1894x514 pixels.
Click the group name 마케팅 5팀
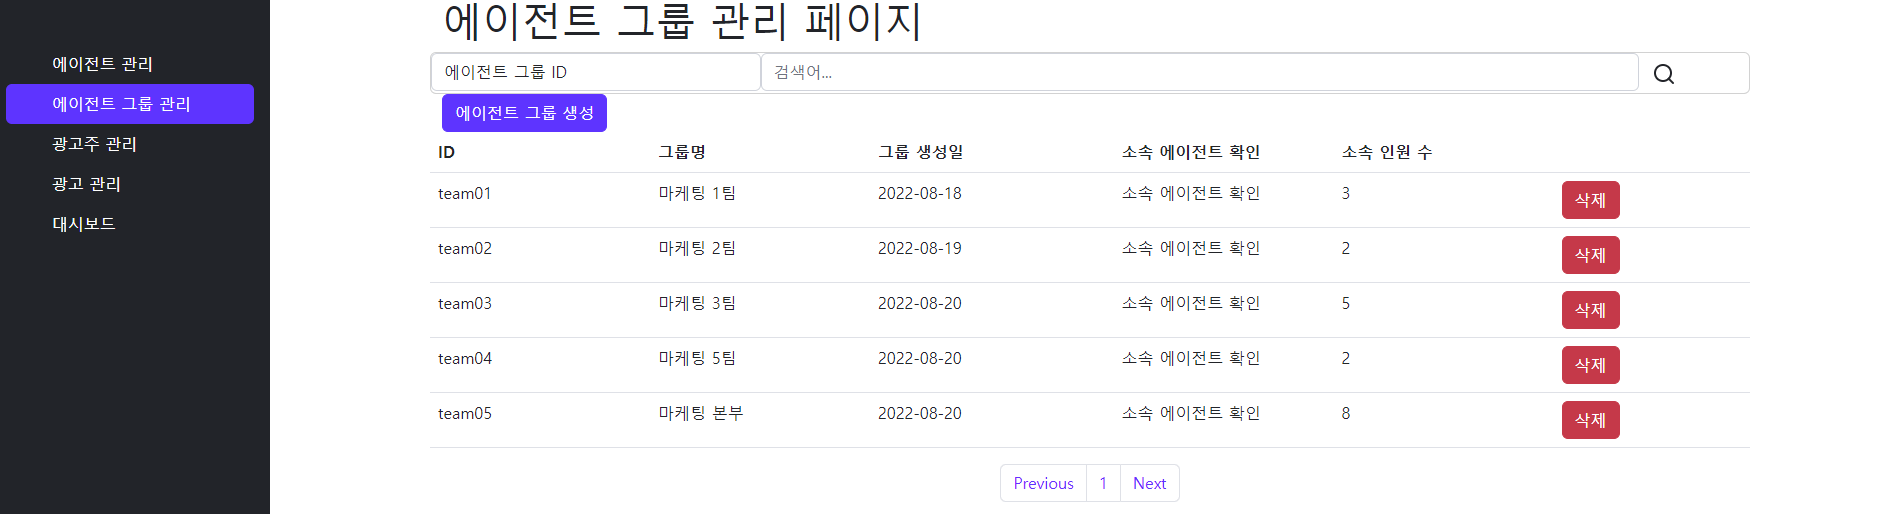(x=697, y=358)
